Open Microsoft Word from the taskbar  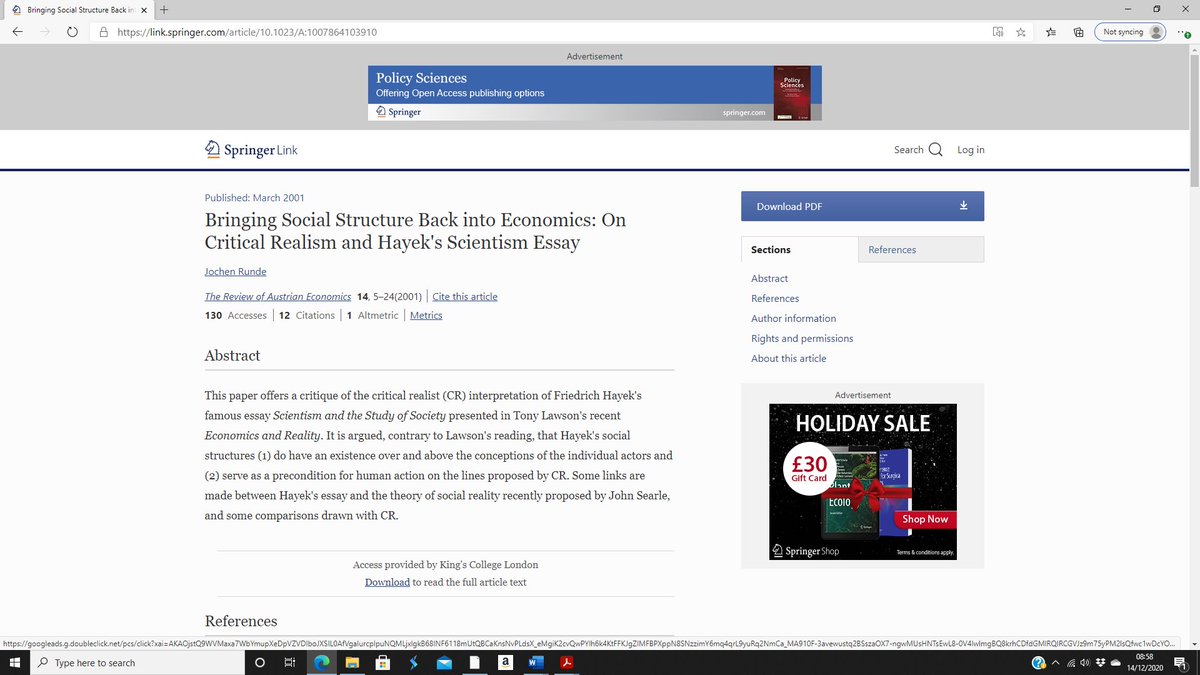tap(536, 662)
